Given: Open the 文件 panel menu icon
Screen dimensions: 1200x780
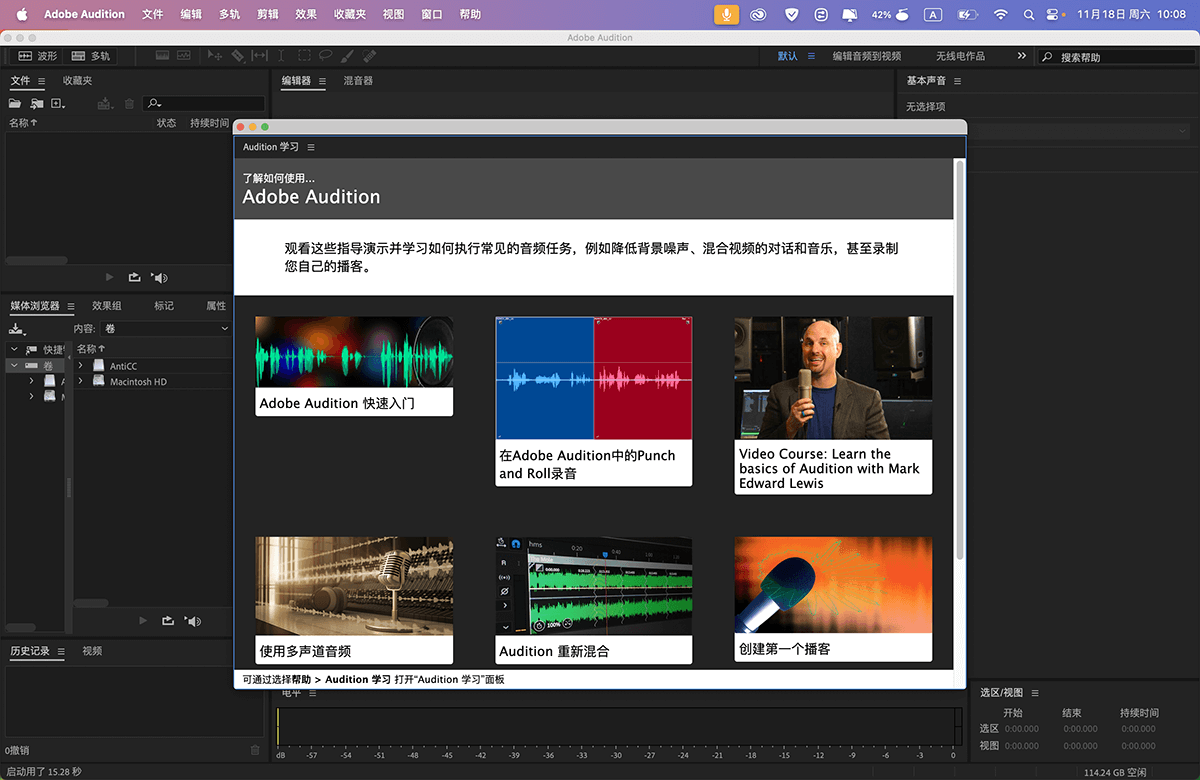Looking at the screenshot, I should [x=42, y=81].
